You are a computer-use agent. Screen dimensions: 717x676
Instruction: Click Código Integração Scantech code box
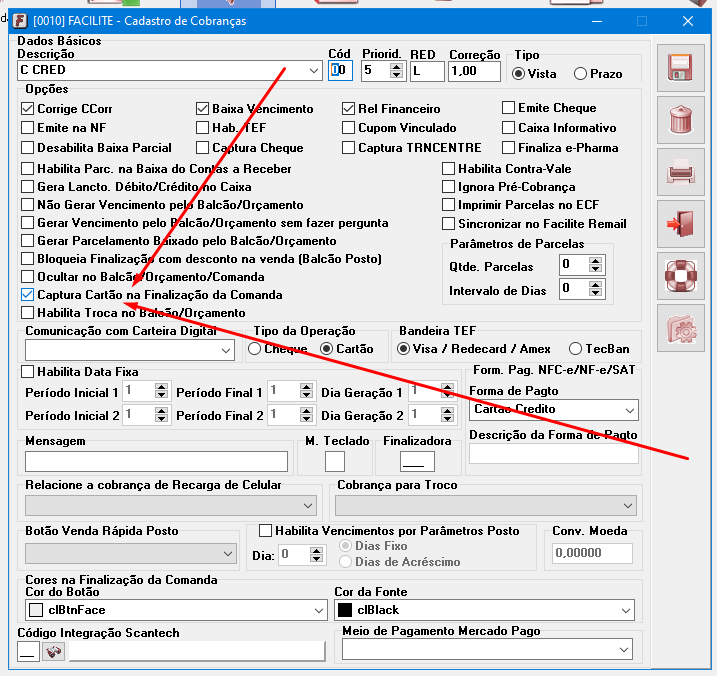pos(28,652)
